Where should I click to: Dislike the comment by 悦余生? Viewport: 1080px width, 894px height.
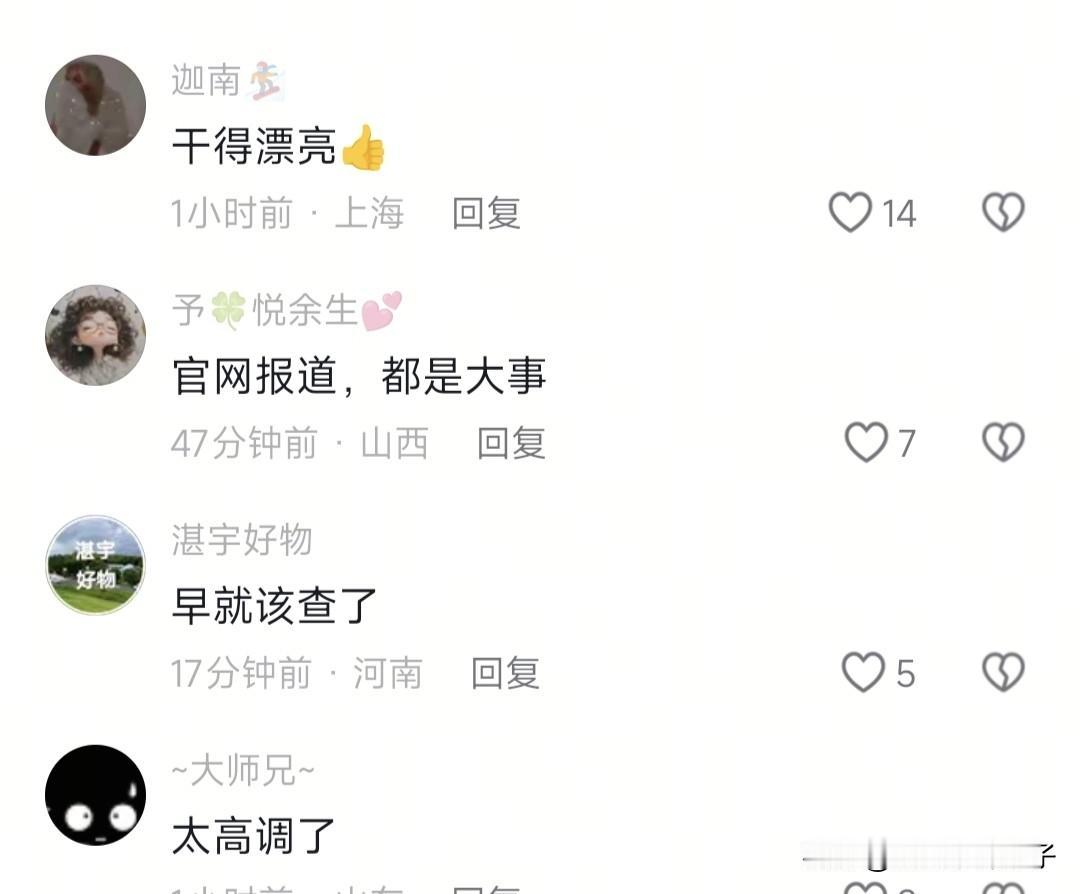coord(1003,441)
